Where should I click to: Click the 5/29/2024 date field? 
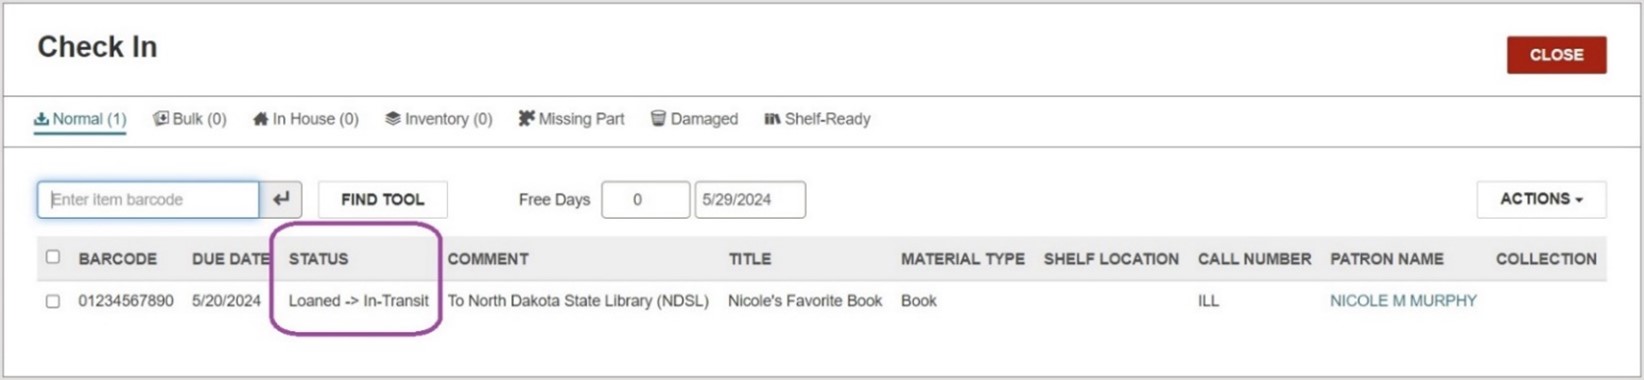pos(750,199)
